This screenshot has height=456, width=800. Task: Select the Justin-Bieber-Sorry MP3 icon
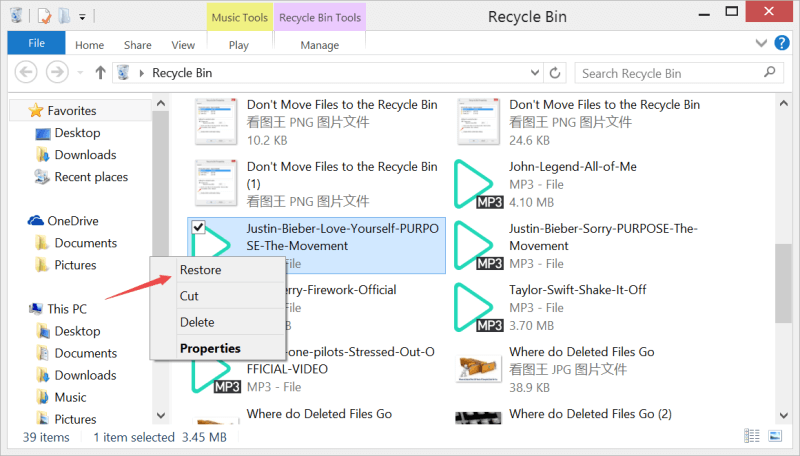pyautogui.click(x=478, y=245)
